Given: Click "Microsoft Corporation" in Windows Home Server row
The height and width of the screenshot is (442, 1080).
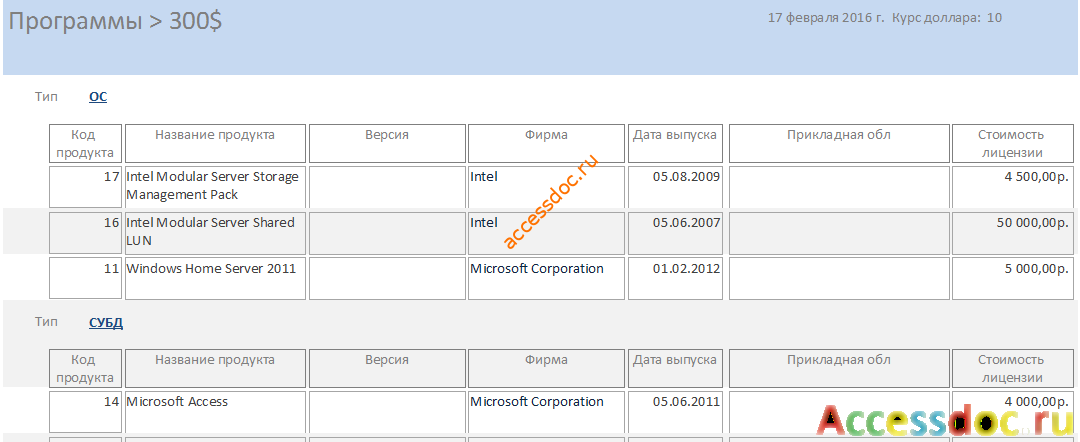Looking at the screenshot, I should coord(547,279).
